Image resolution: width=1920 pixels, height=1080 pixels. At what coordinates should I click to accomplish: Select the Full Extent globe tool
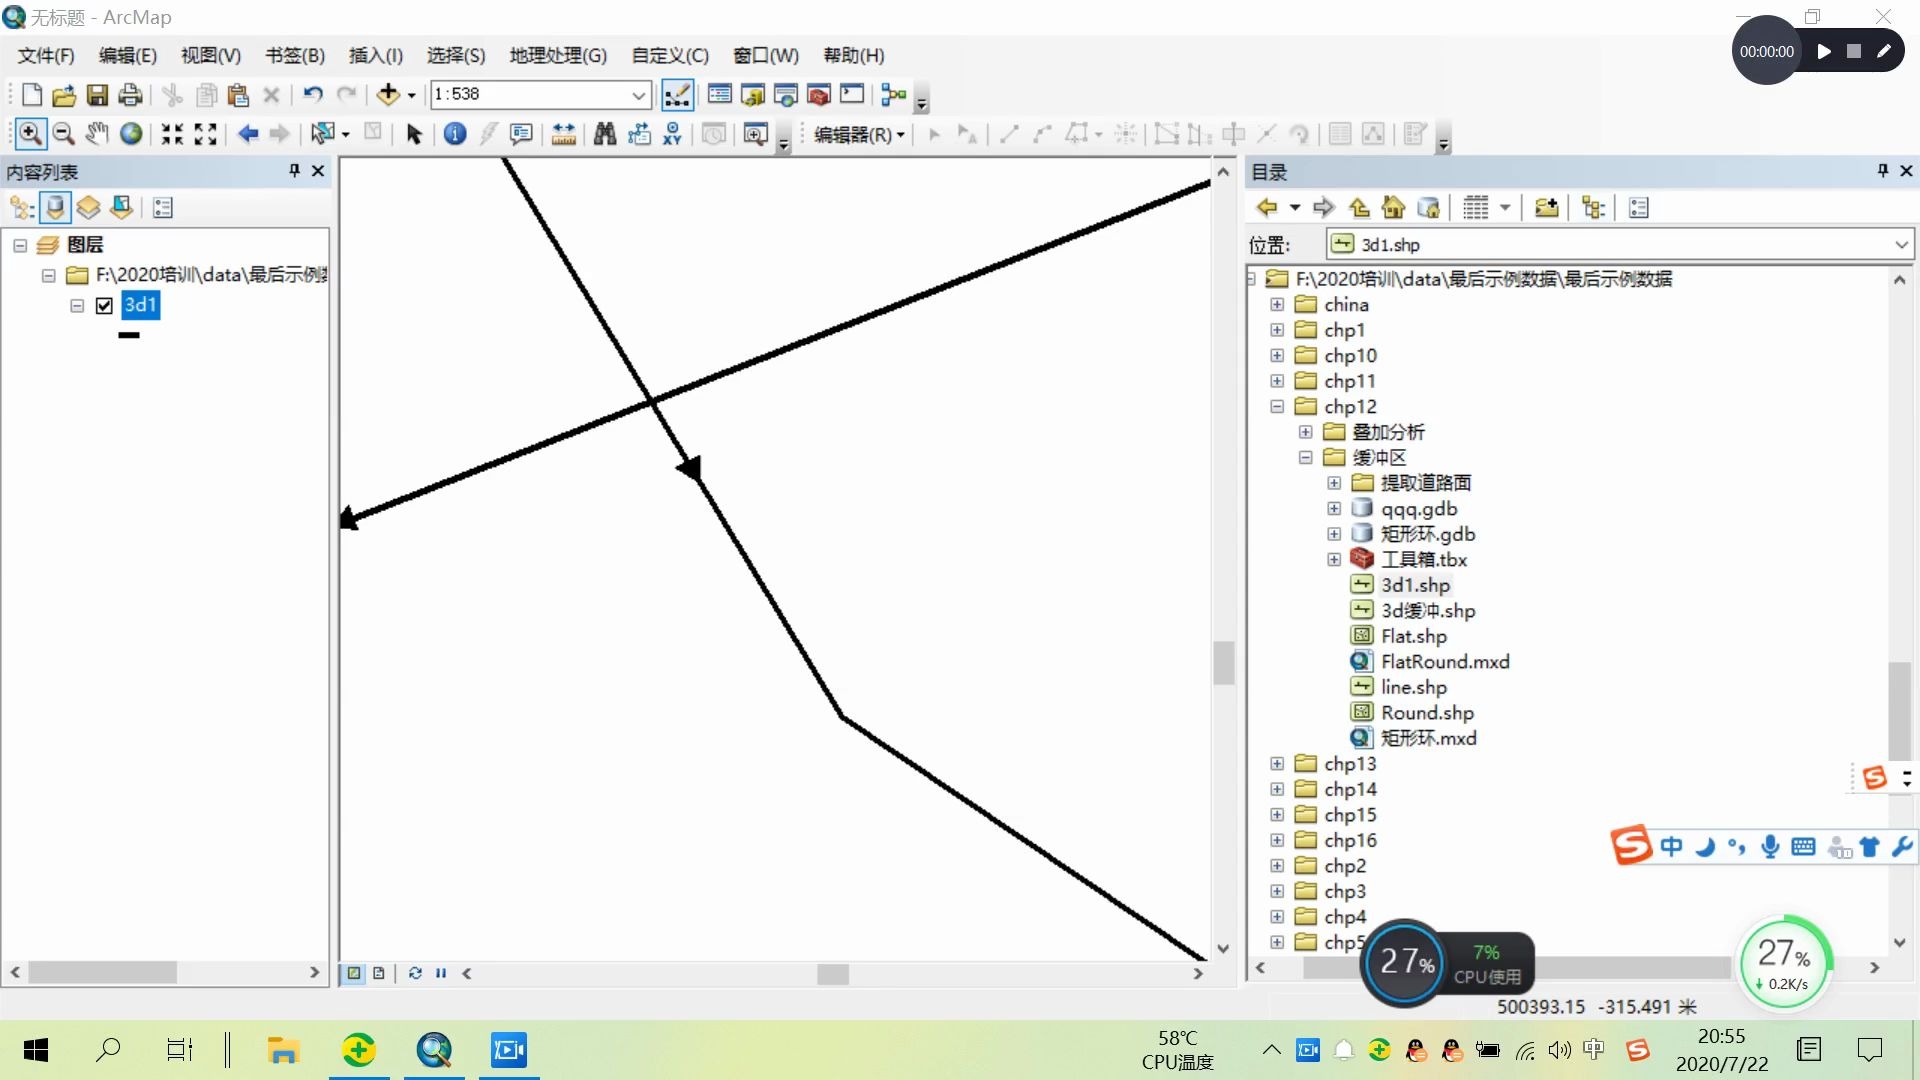(x=130, y=133)
